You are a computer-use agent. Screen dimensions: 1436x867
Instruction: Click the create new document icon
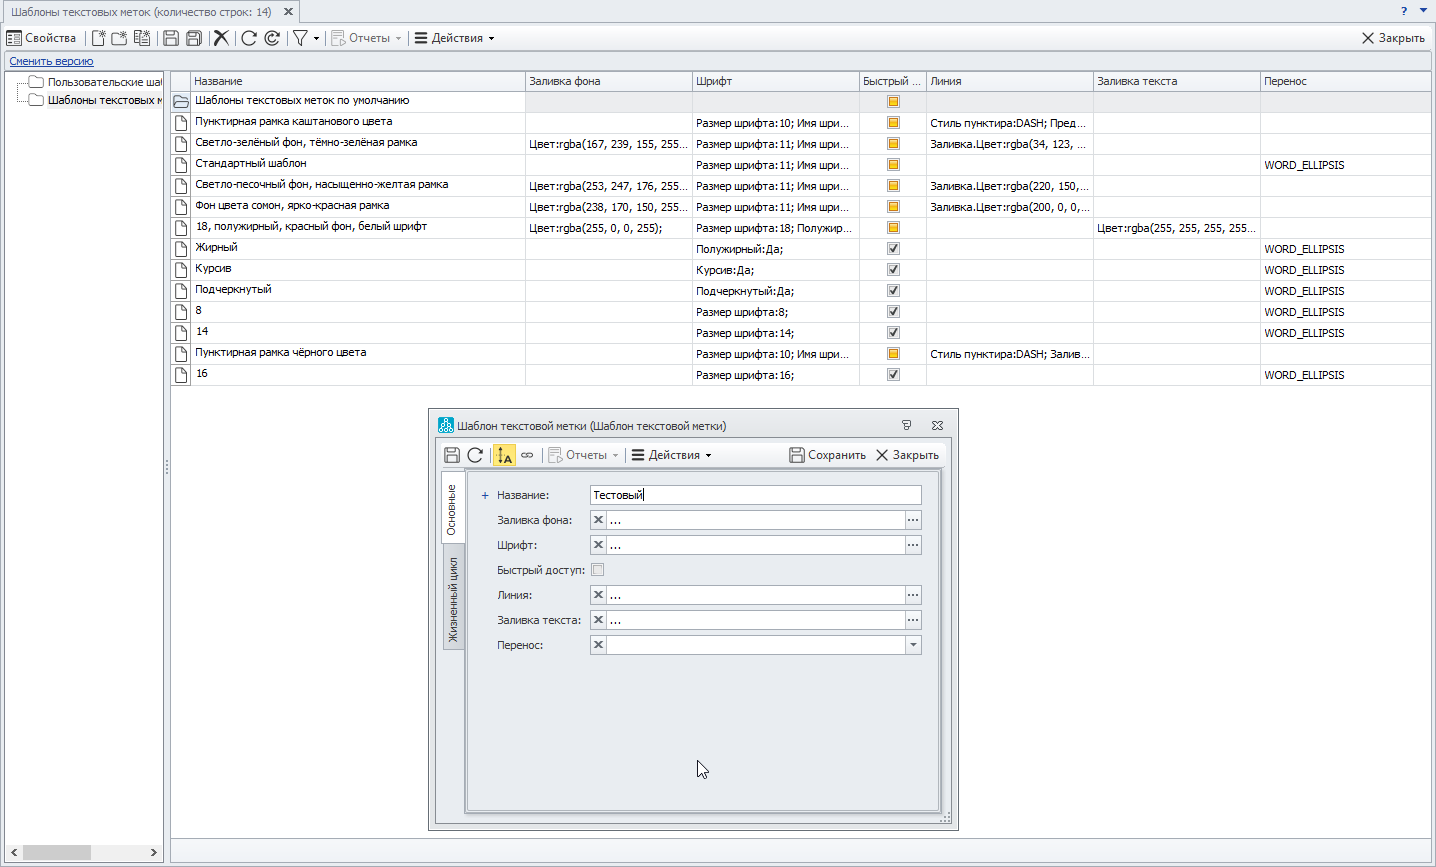pyautogui.click(x=98, y=38)
